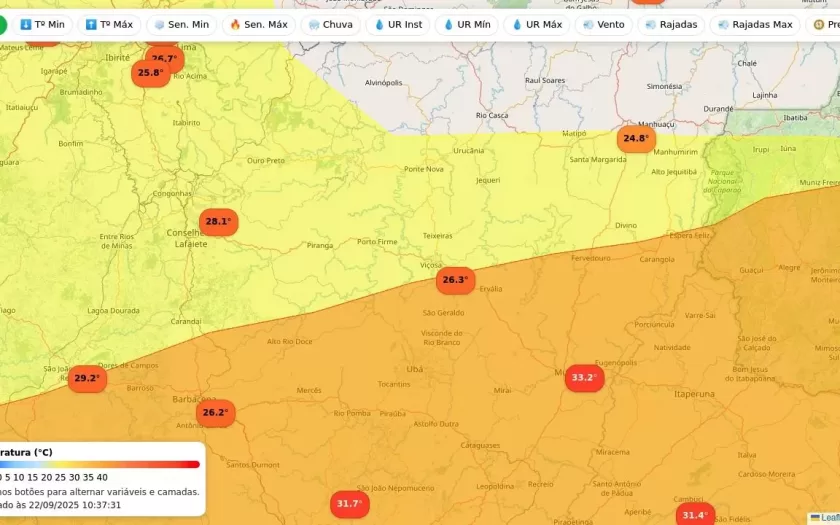This screenshot has height=525, width=840.
Task: Click the temperature color scale gradient bar
Action: [100, 464]
